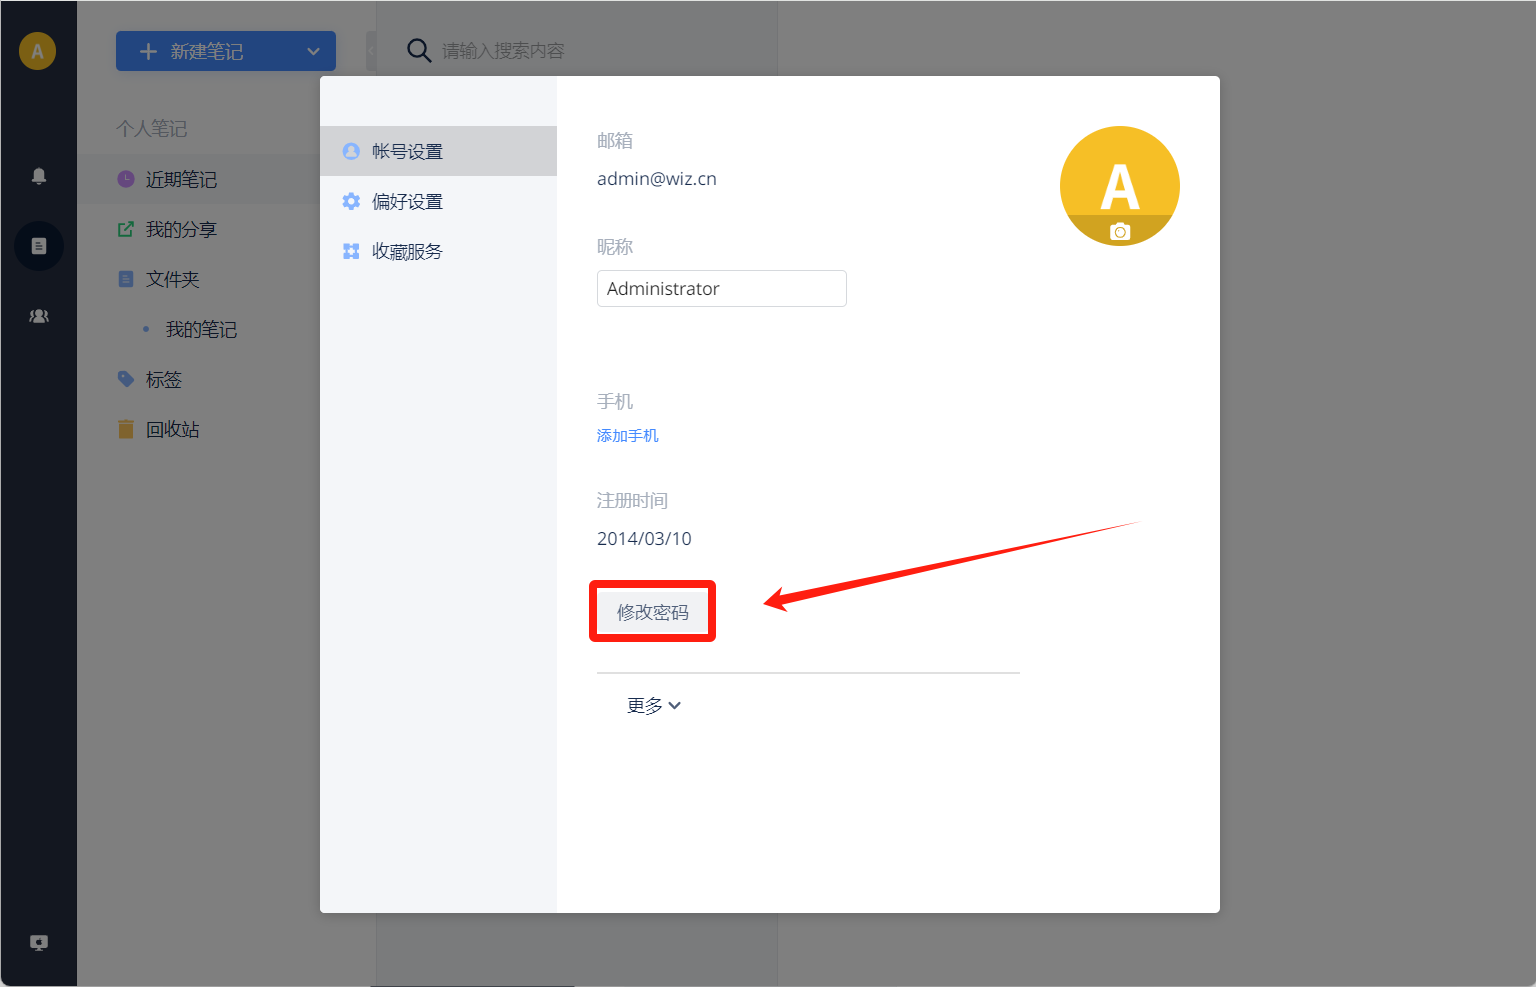Open the team groups icon
The image size is (1536, 987).
pos(39,316)
